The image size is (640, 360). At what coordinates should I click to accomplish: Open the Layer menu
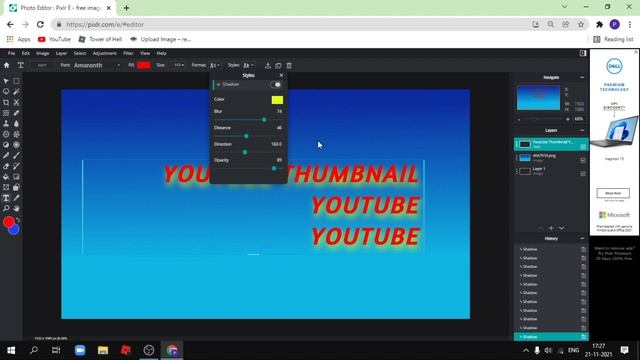point(61,53)
